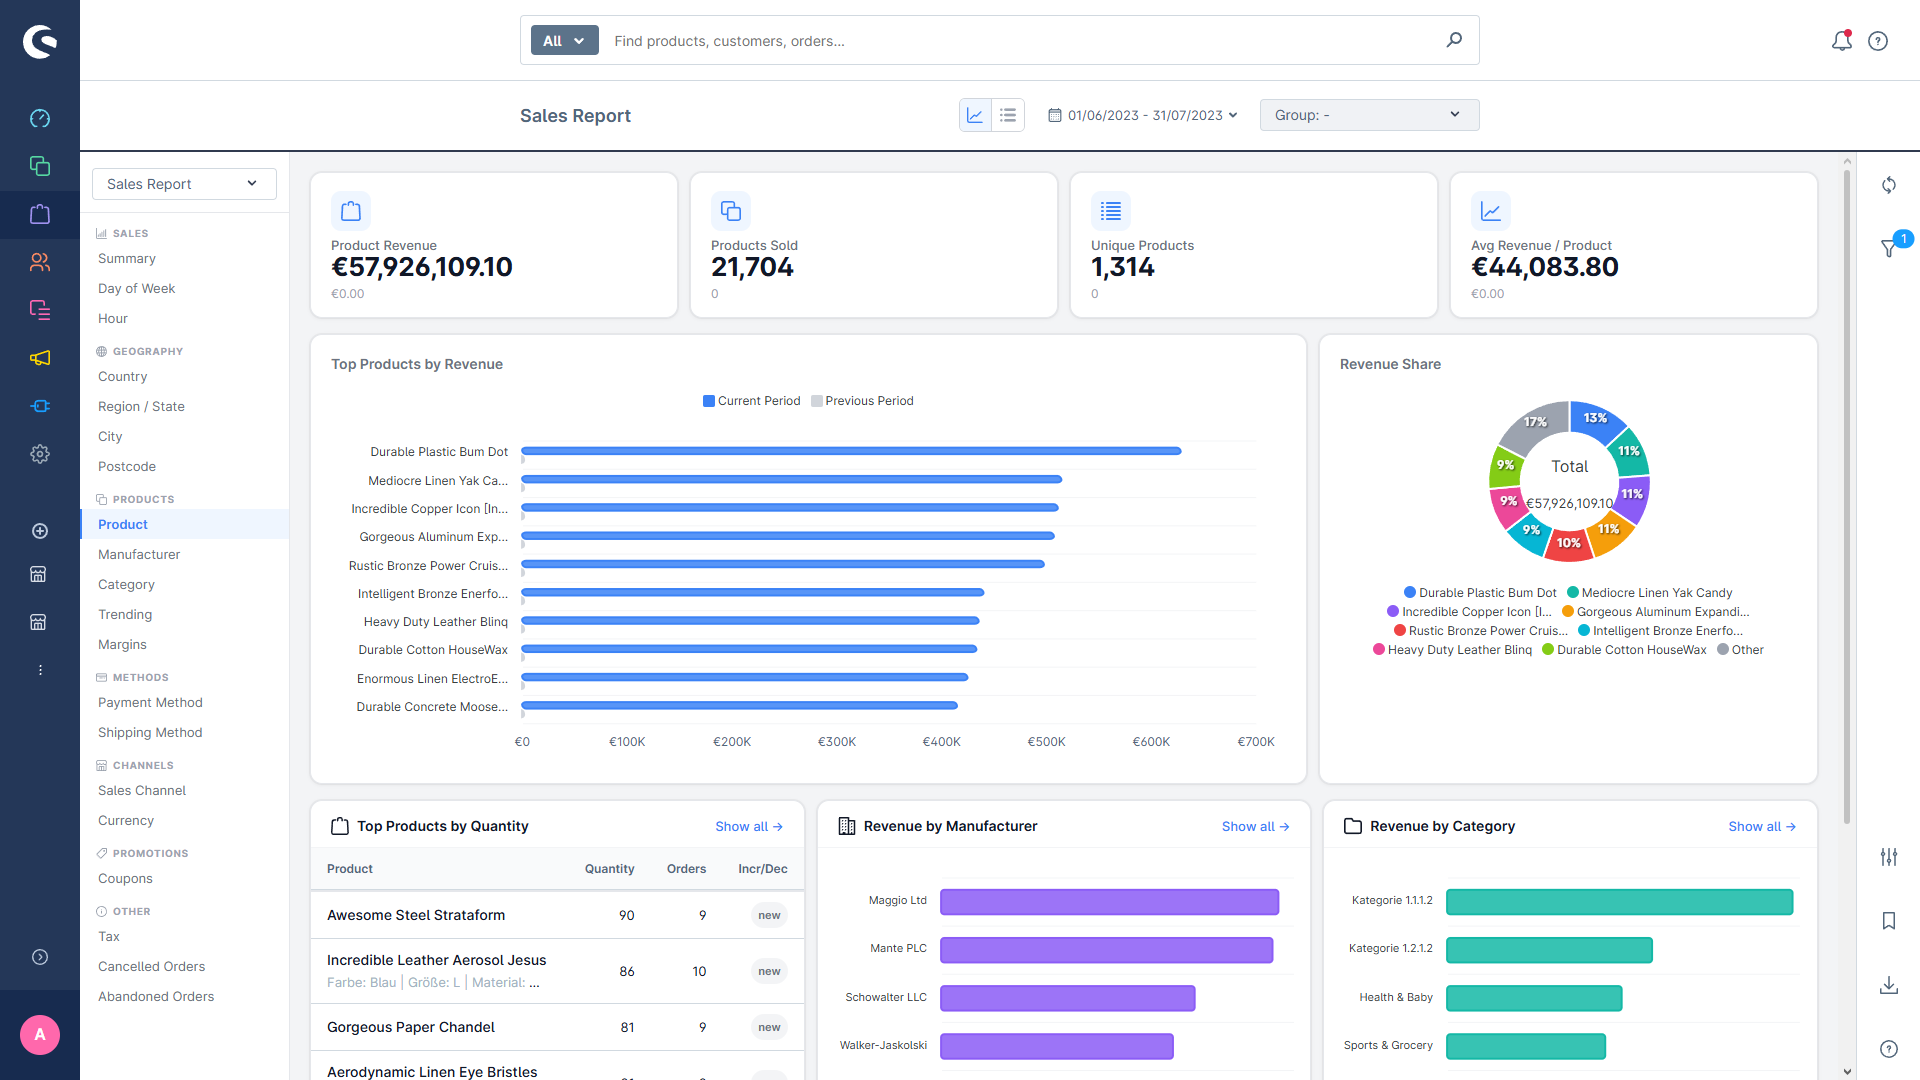This screenshot has width=1920, height=1080.
Task: Toggle Other legend entry in Revenue Share
Action: (1740, 650)
